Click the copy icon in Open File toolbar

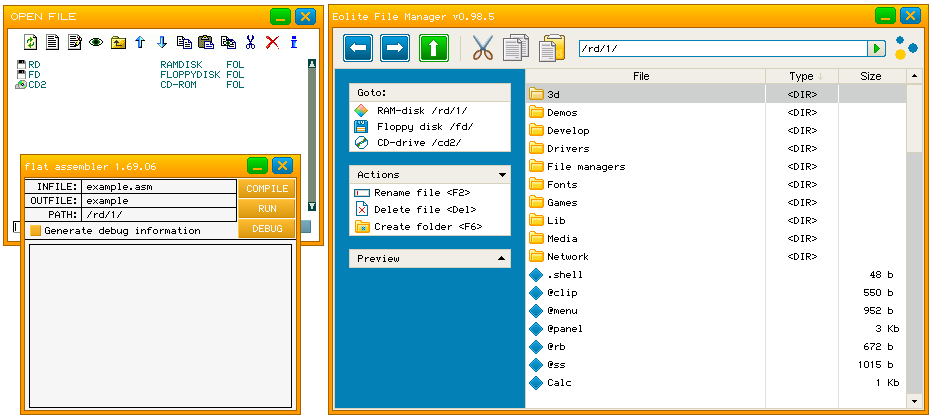pyautogui.click(x=184, y=42)
